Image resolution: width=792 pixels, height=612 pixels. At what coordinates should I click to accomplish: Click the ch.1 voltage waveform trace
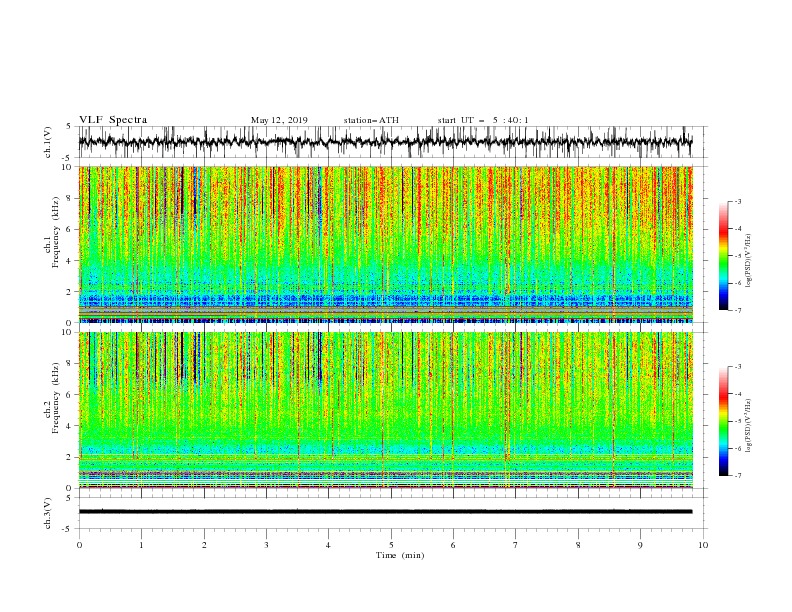(x=385, y=142)
